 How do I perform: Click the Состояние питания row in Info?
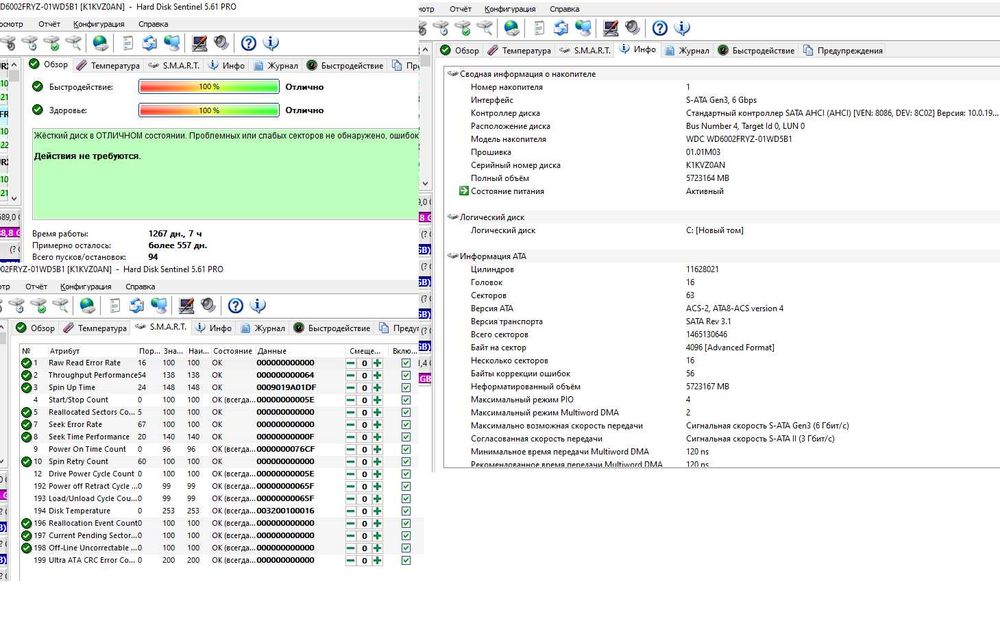pos(724,191)
